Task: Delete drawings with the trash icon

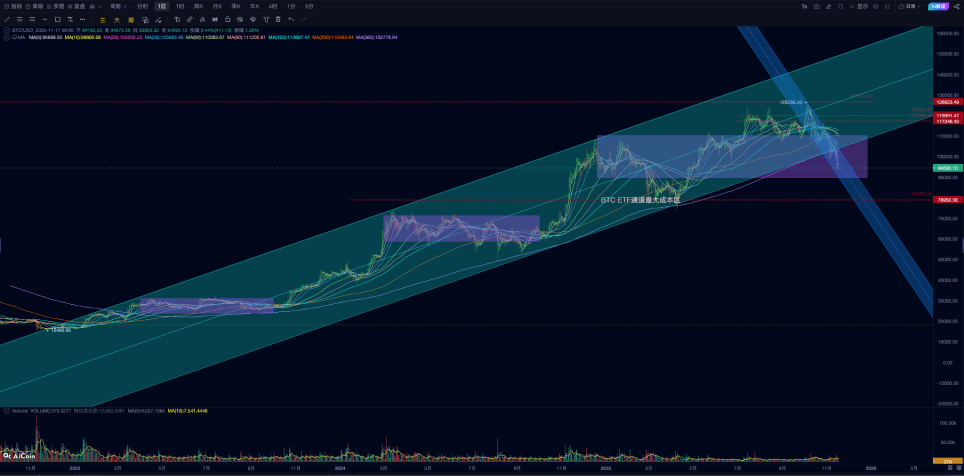Action: click(x=278, y=20)
